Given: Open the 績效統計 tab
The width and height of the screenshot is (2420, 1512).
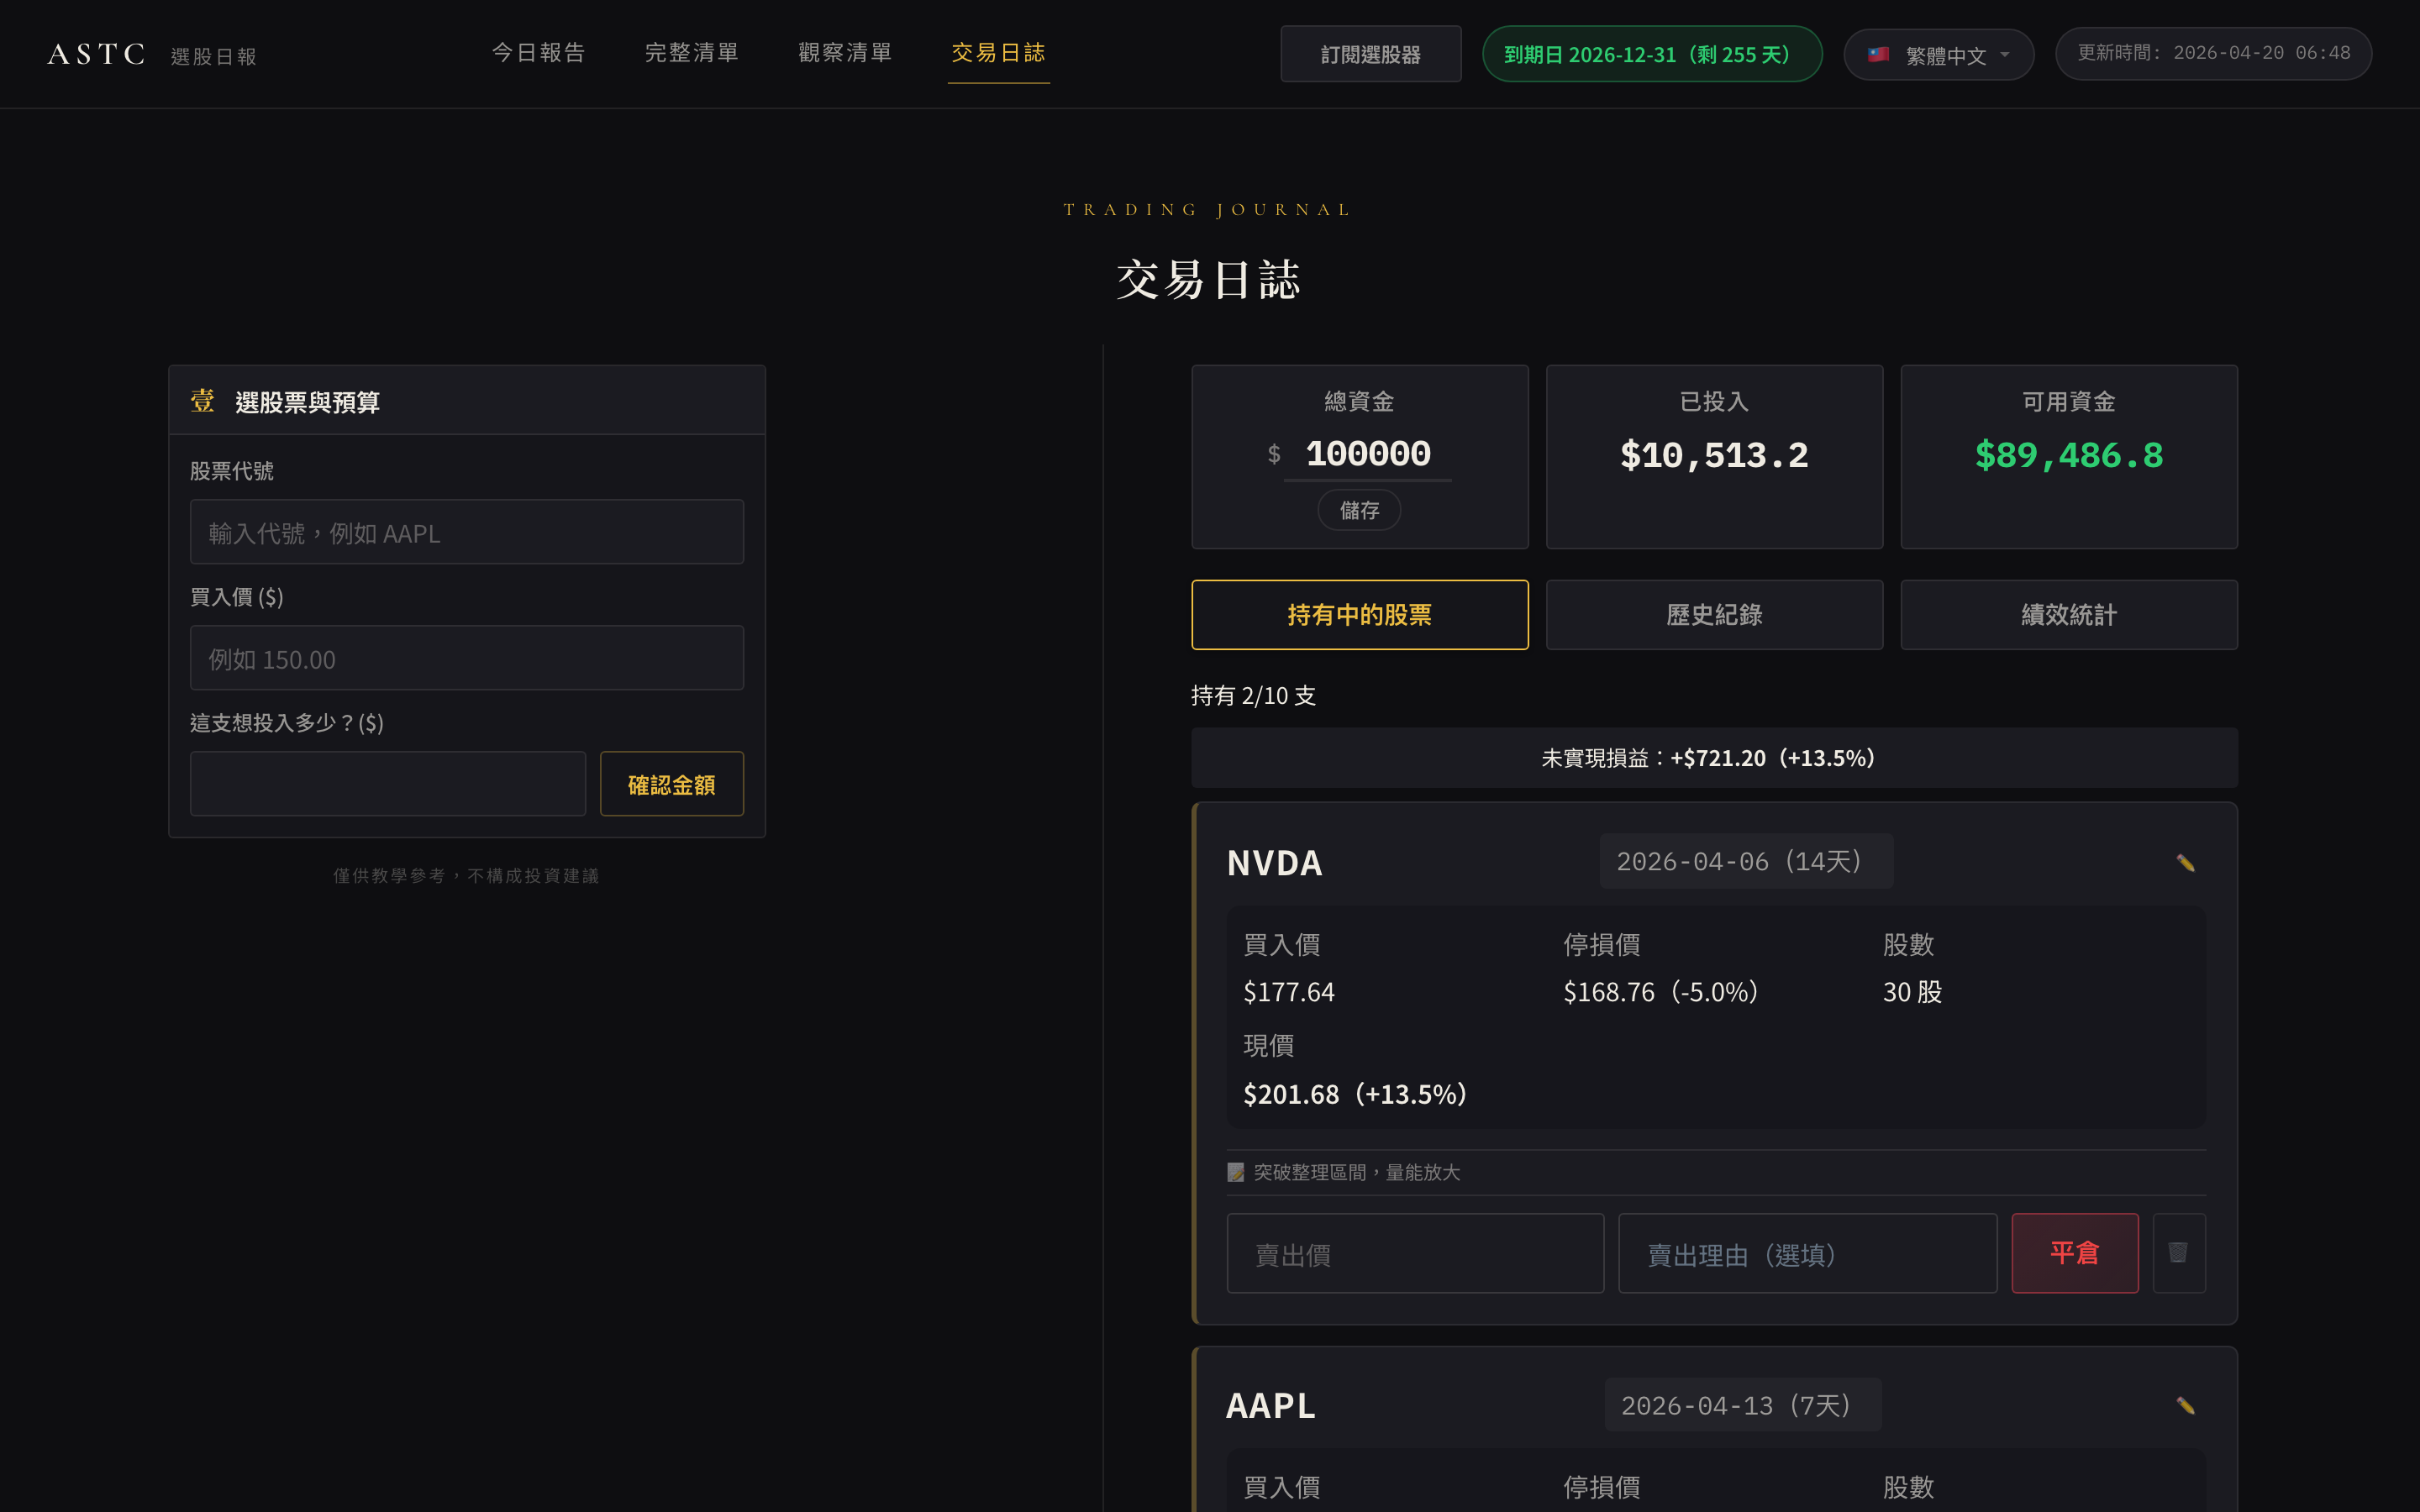Looking at the screenshot, I should coord(2068,615).
